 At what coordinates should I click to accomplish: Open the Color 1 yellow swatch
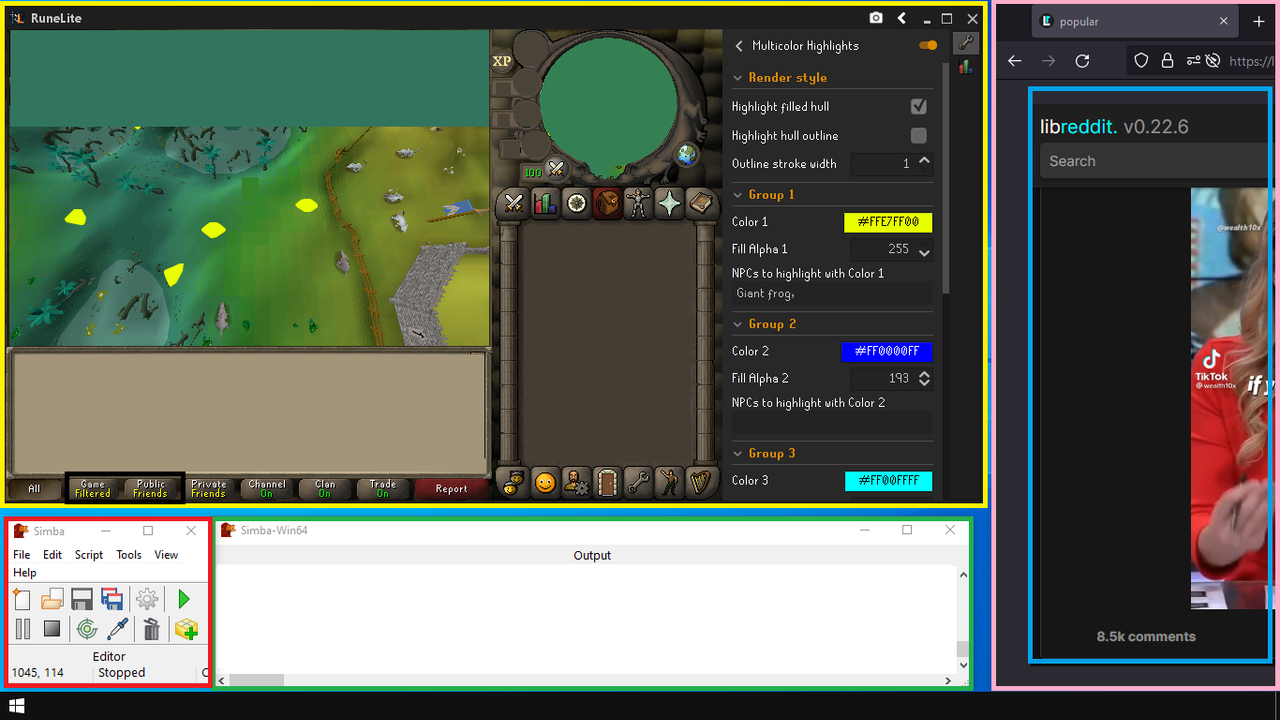click(888, 222)
